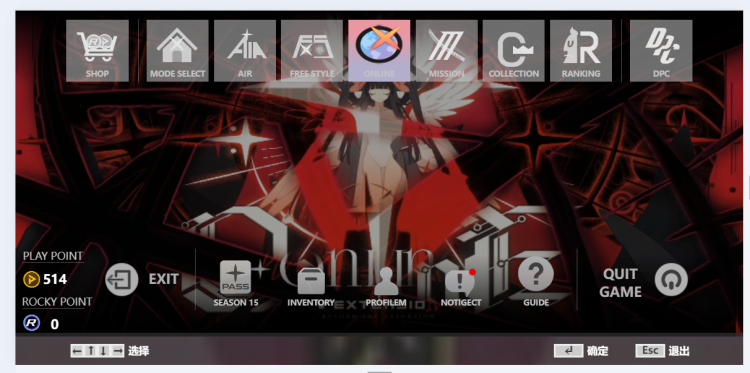
Task: Open the INVENTORY box icon
Action: (311, 281)
